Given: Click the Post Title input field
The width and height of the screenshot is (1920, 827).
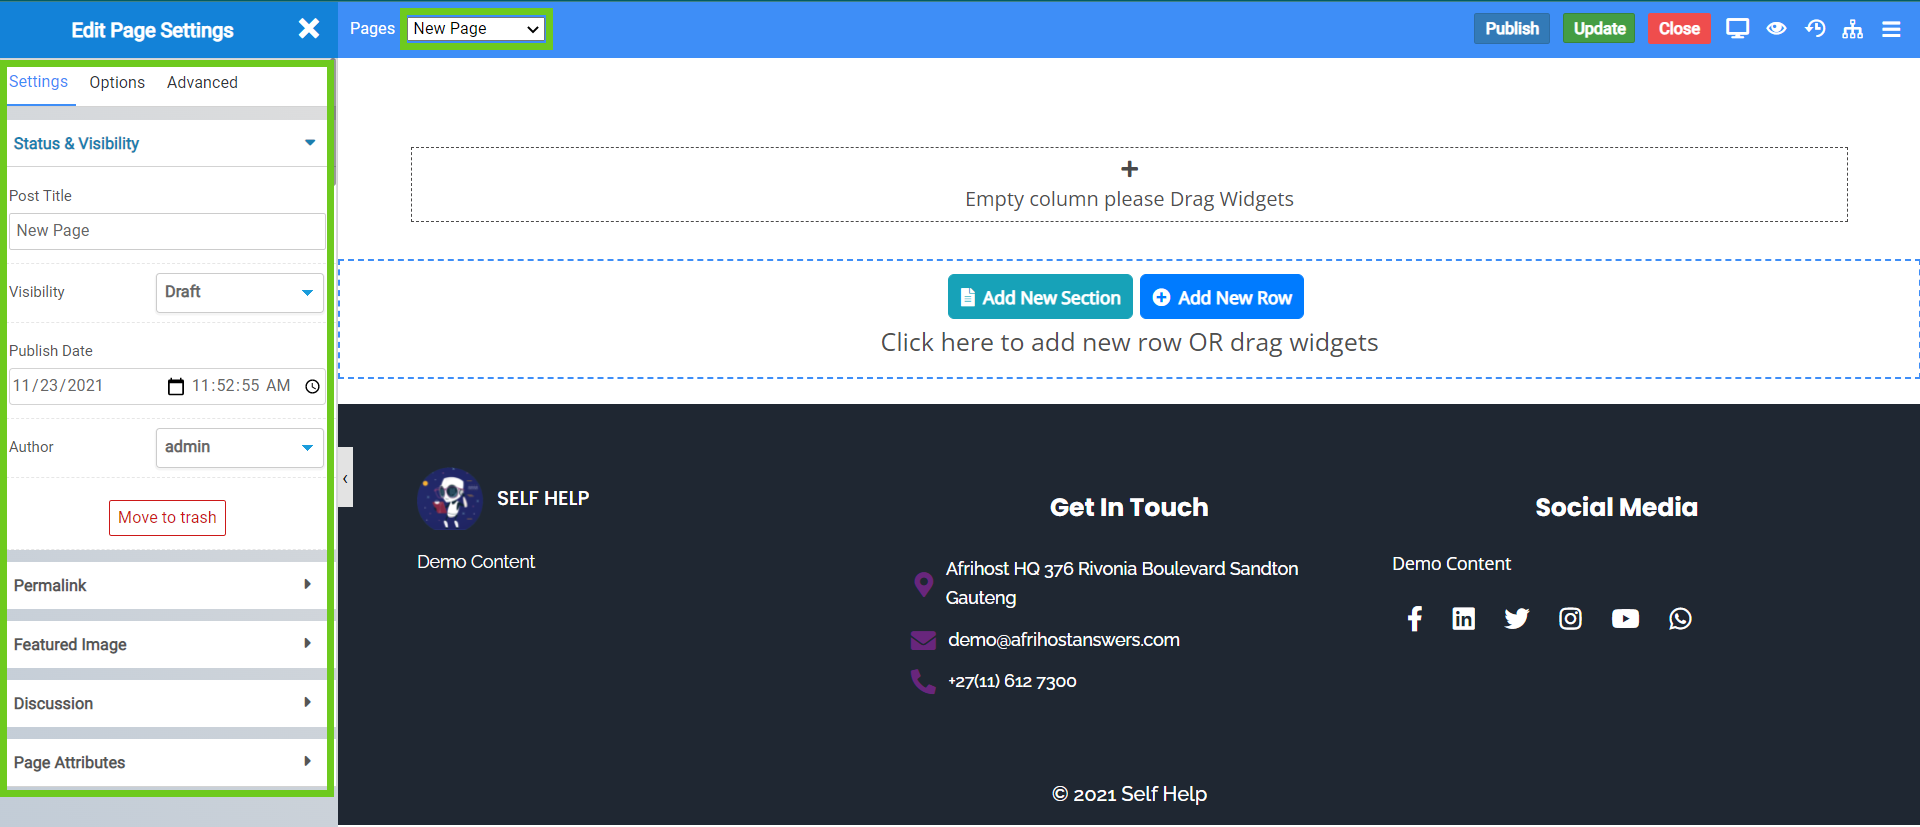Looking at the screenshot, I should (167, 231).
